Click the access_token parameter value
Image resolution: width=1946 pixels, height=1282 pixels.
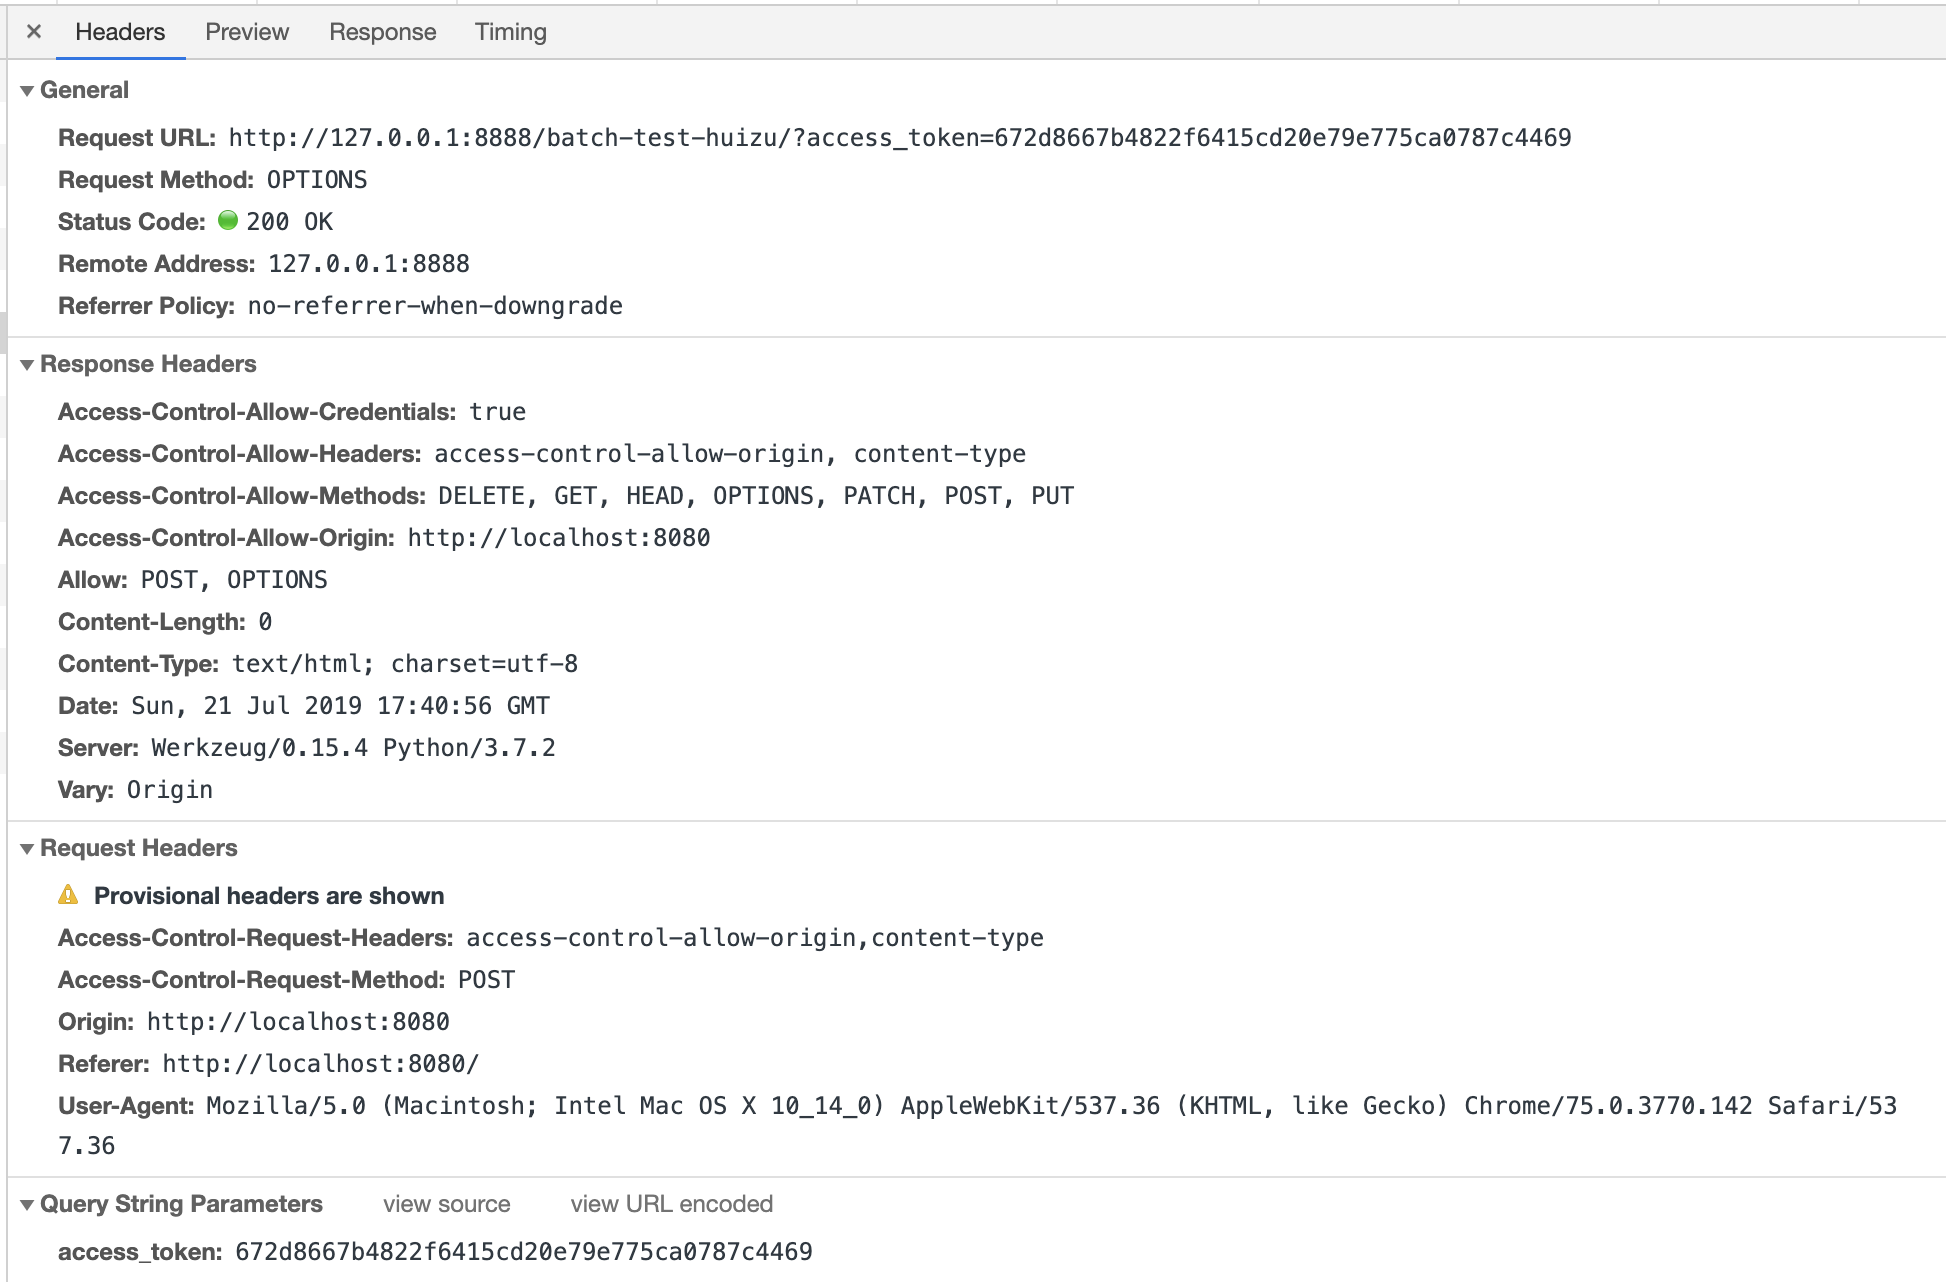pos(523,1252)
